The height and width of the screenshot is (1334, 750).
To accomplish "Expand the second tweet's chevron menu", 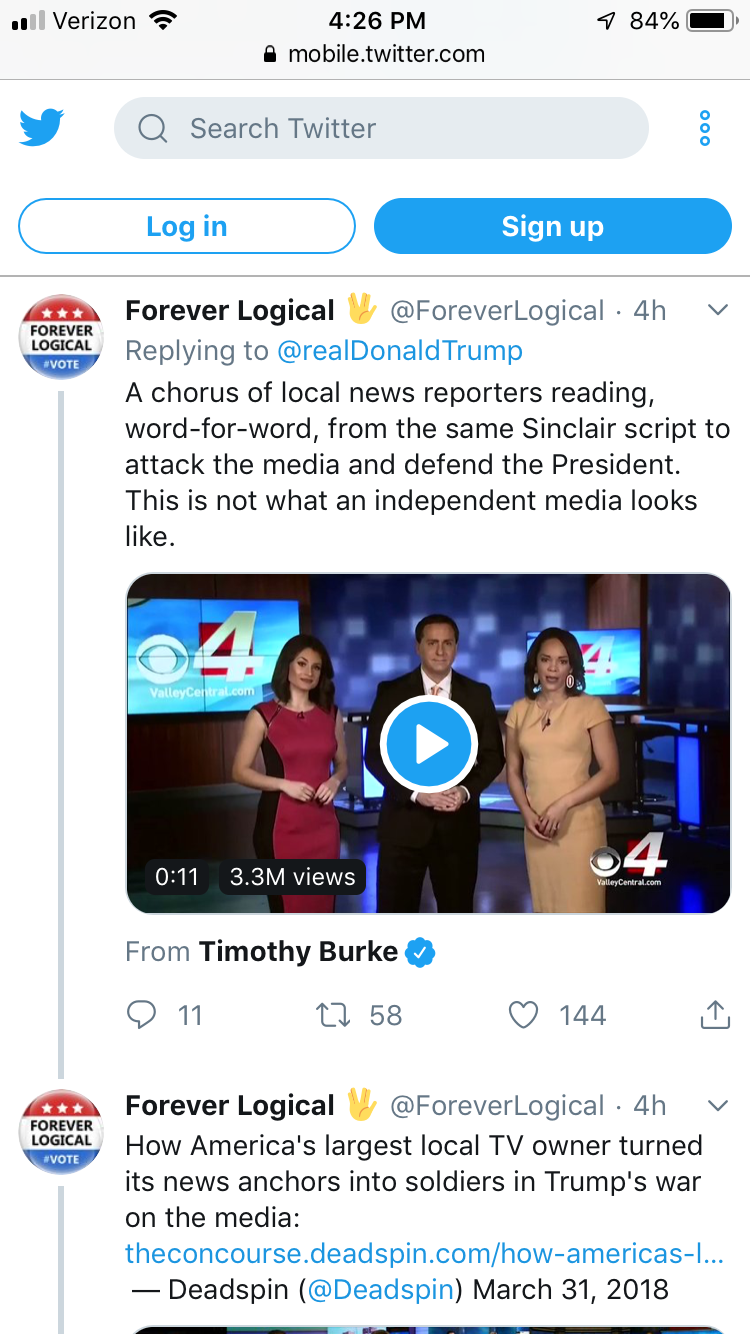I will [717, 1105].
